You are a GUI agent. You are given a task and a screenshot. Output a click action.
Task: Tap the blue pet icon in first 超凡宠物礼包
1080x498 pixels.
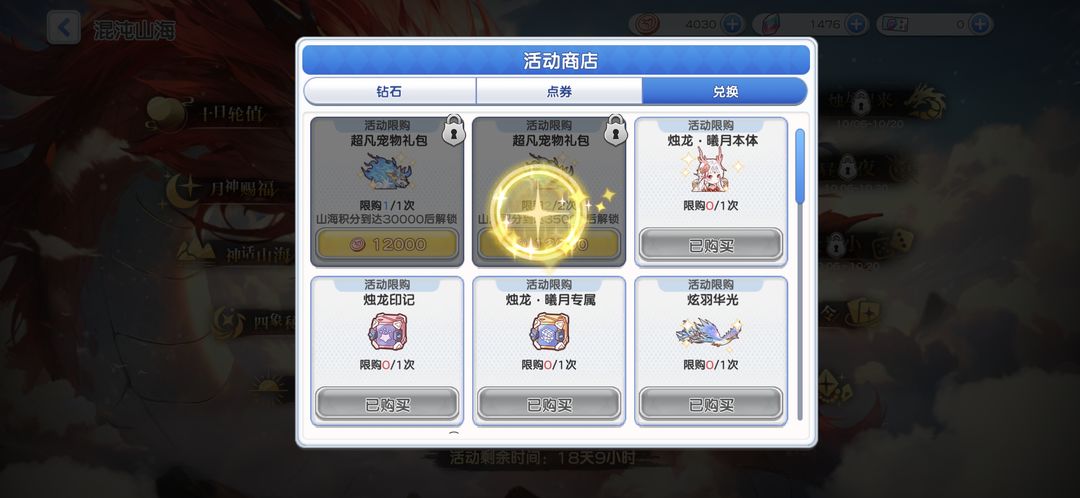[386, 172]
